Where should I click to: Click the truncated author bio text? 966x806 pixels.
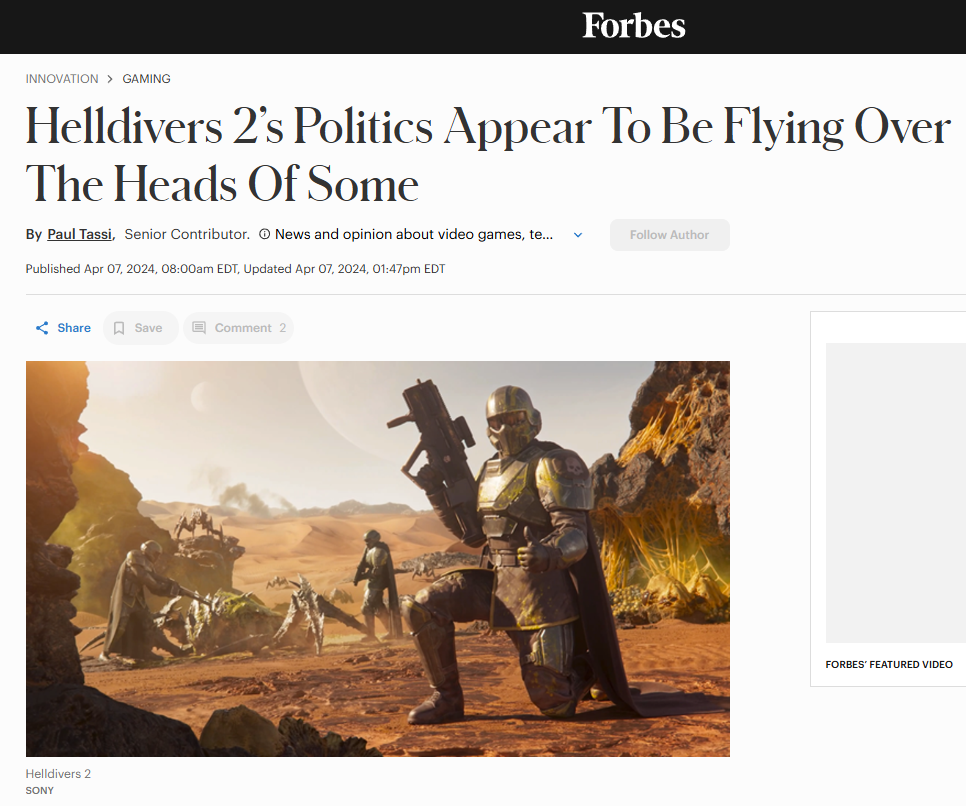[x=414, y=234]
